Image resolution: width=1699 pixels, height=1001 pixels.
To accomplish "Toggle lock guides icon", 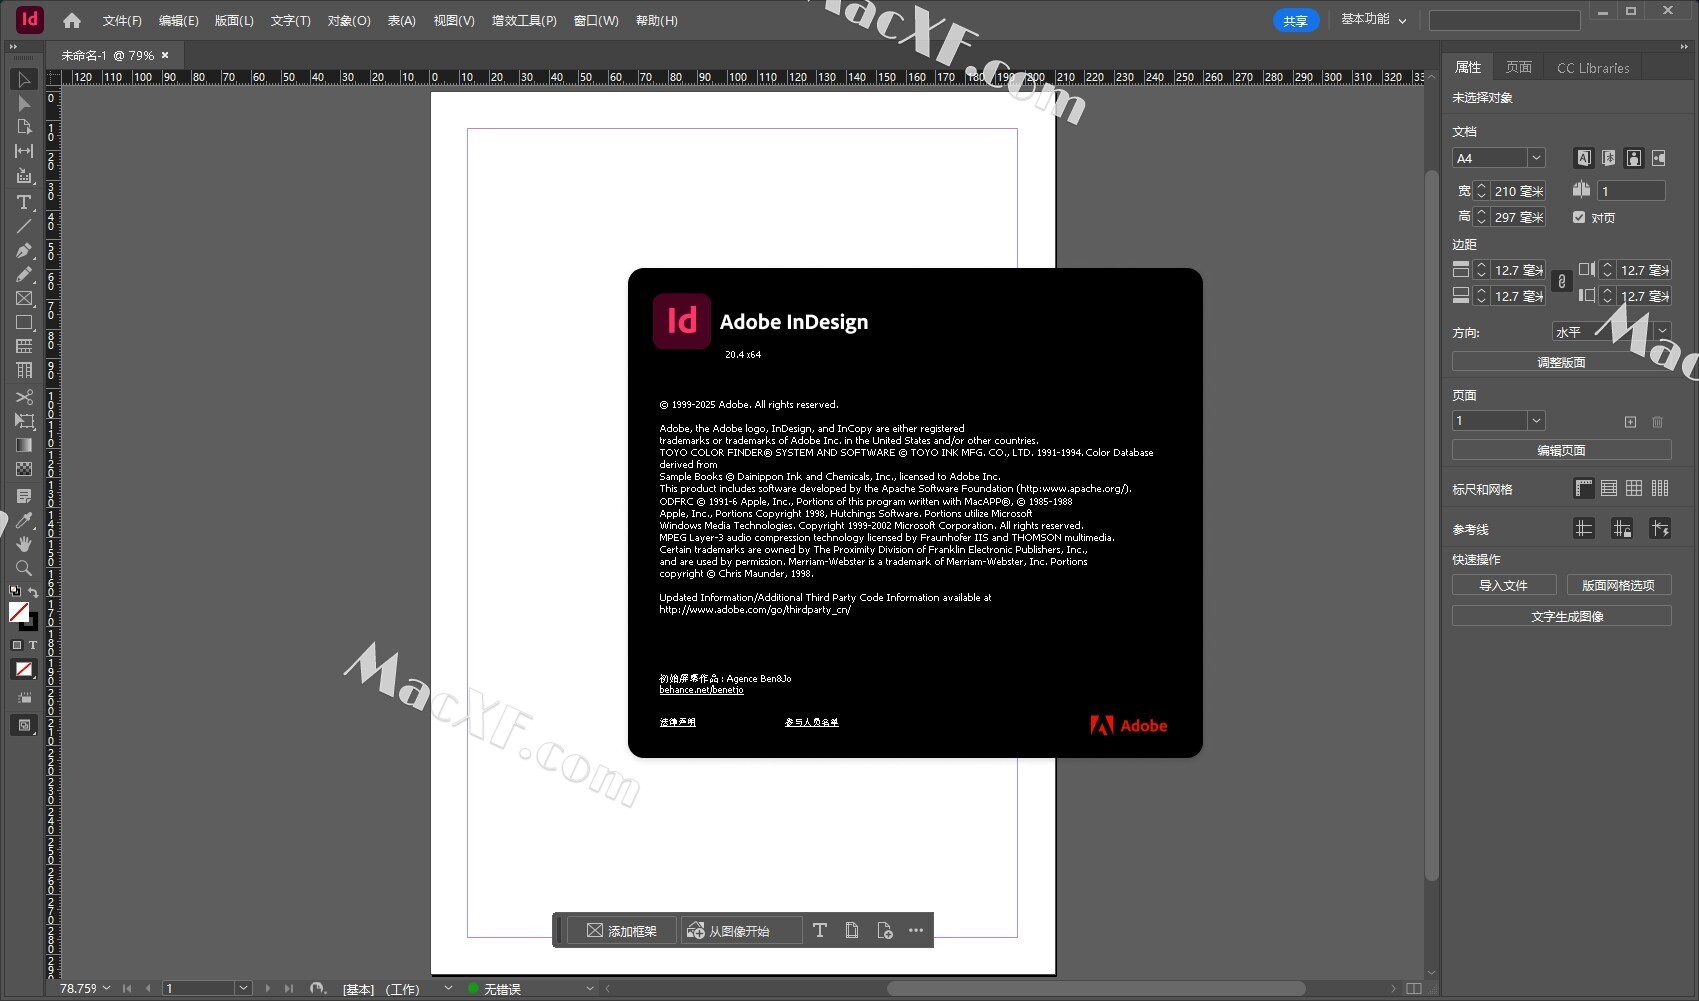I will (1622, 528).
